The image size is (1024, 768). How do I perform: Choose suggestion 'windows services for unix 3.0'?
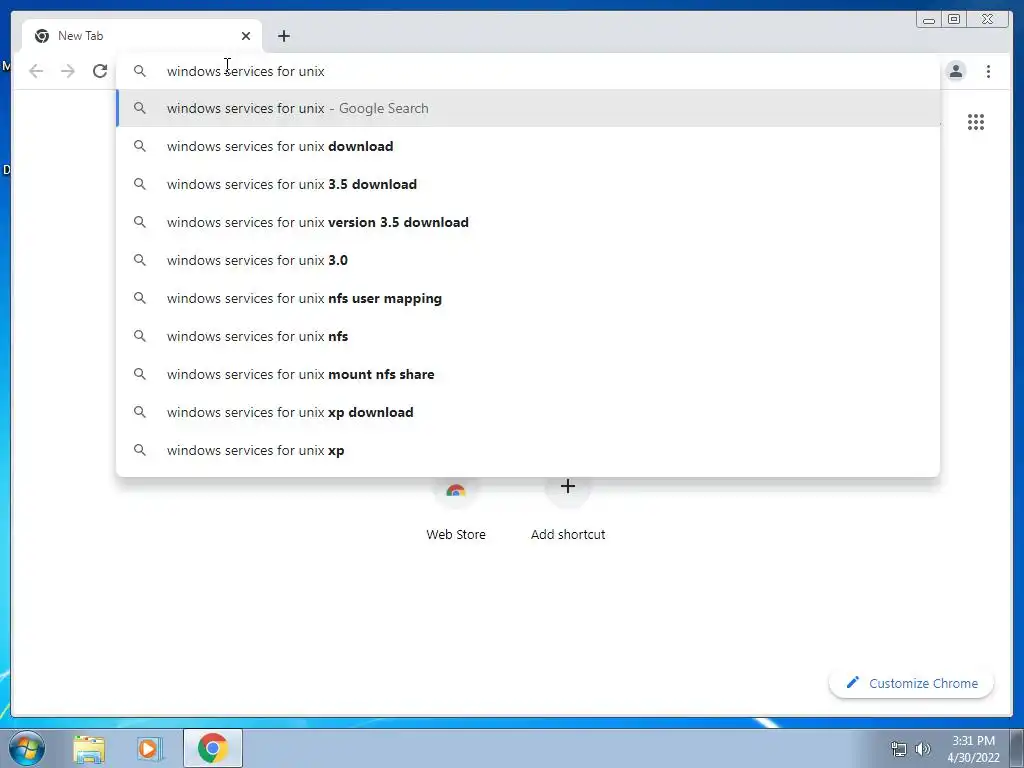point(528,260)
